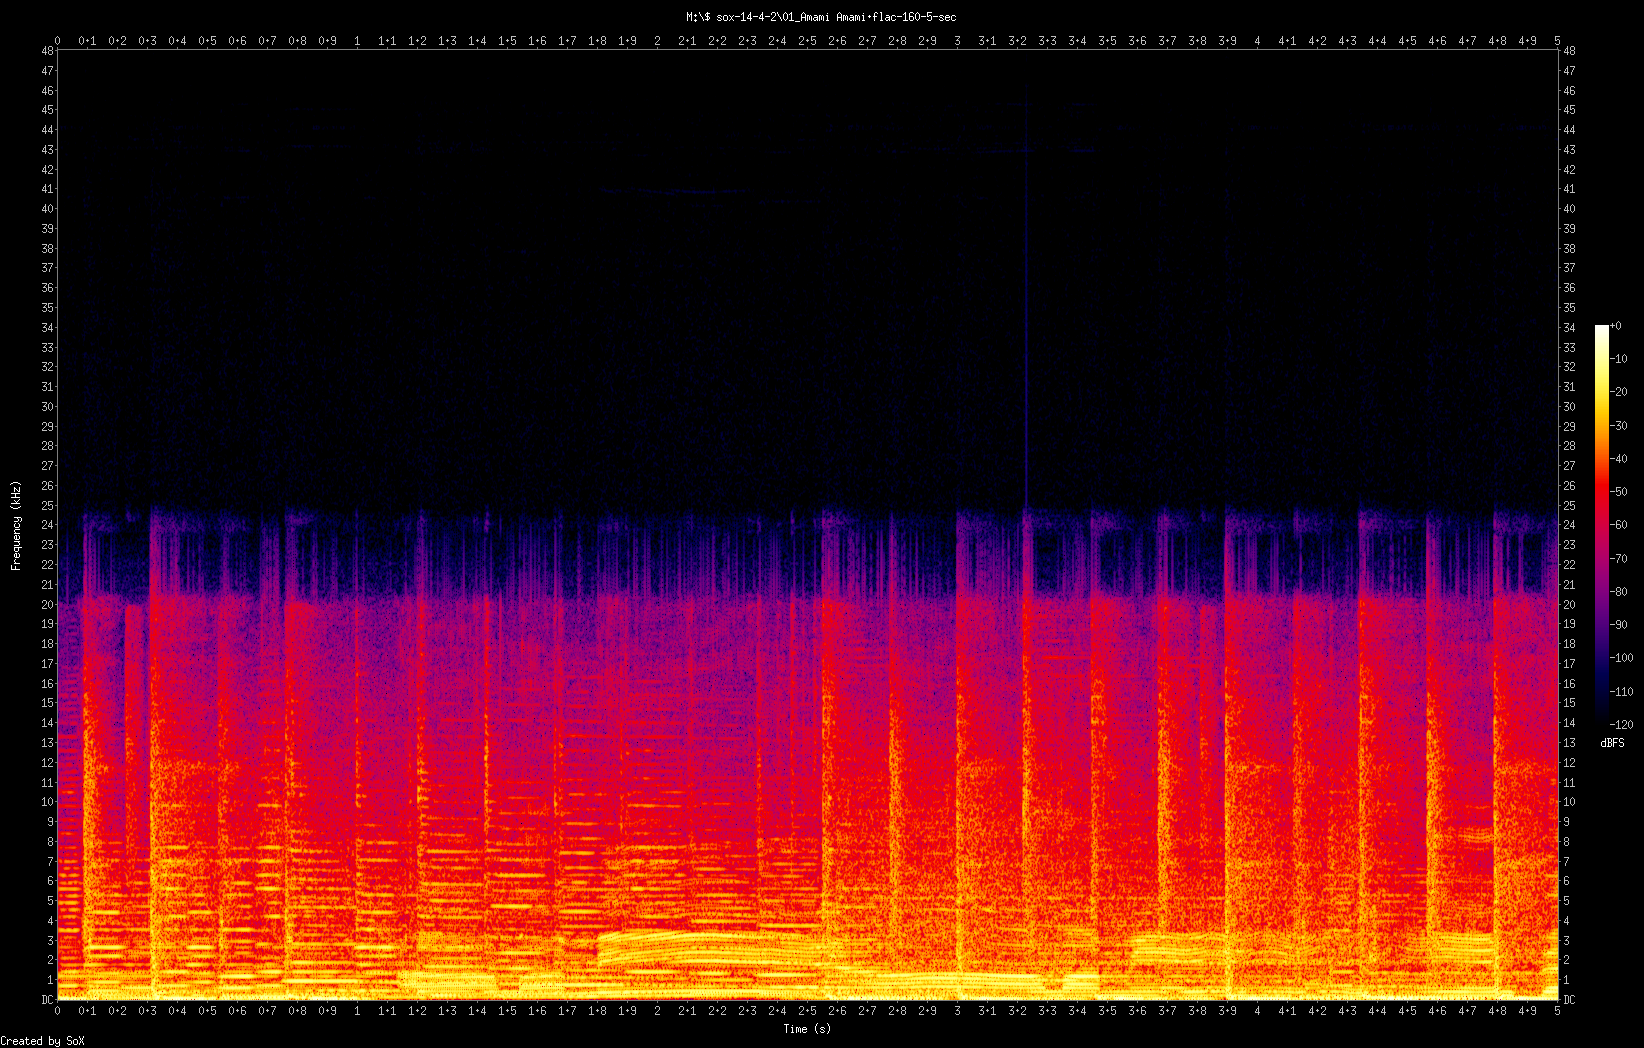Click the 'Created by SoX' text
The image size is (1644, 1048).
pyautogui.click(x=42, y=1041)
